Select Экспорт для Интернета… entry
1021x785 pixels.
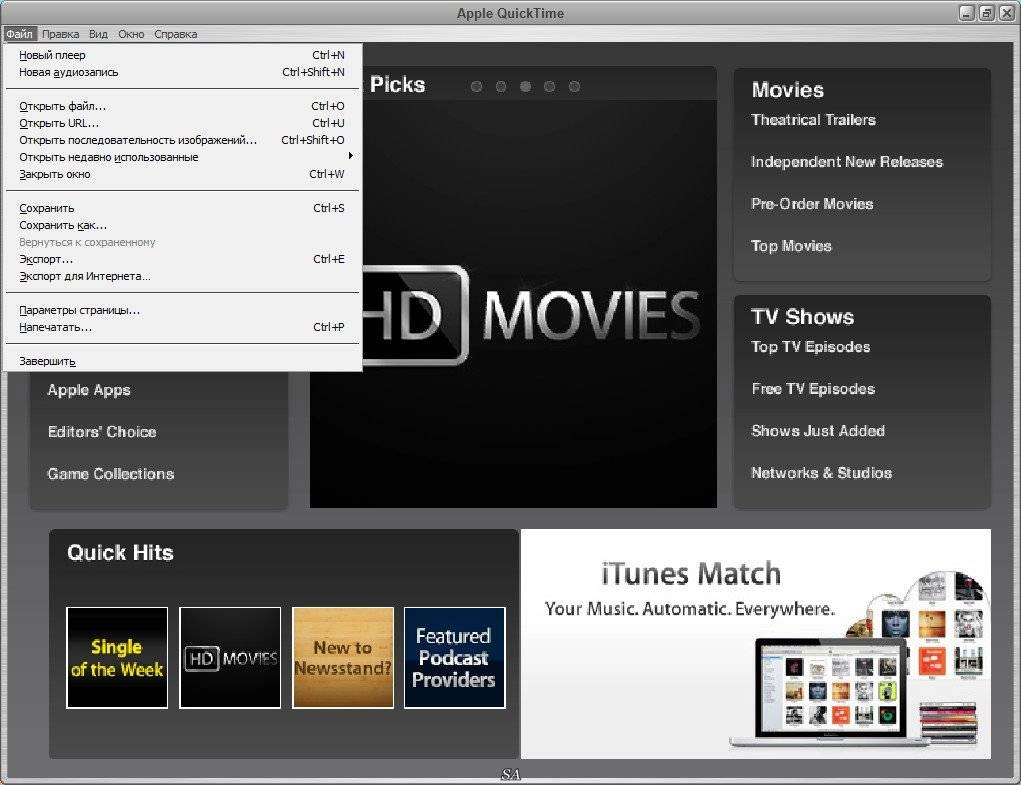click(x=182, y=276)
